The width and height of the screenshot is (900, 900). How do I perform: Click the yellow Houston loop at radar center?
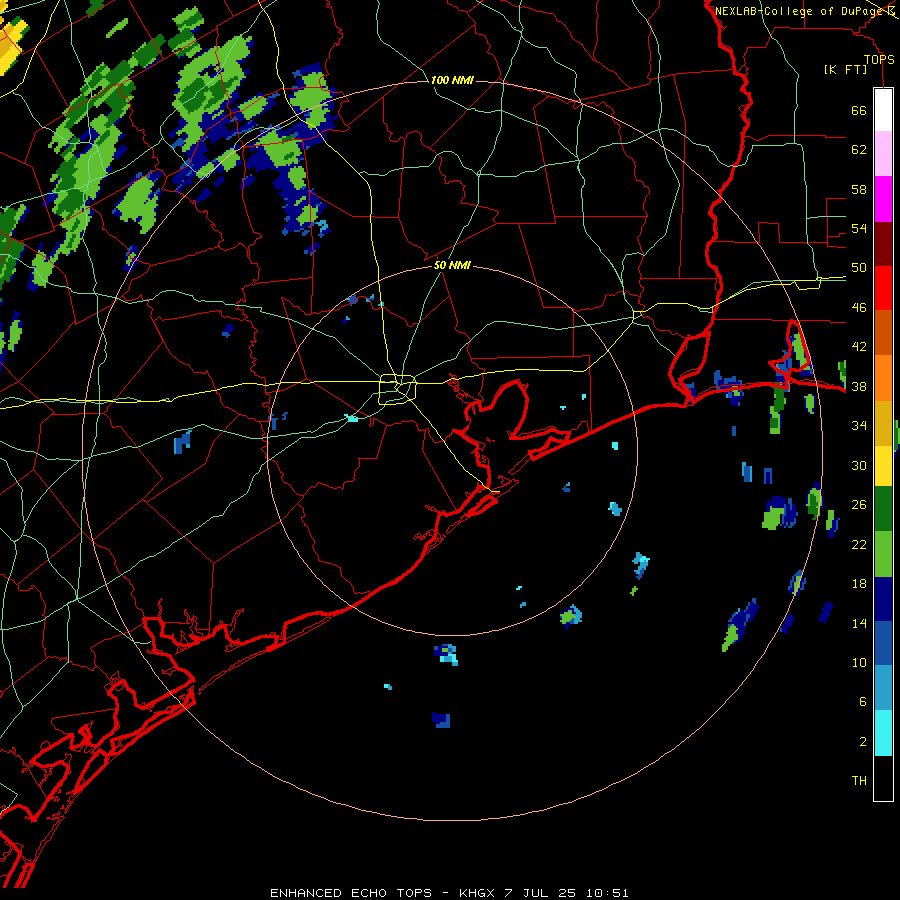coord(398,389)
